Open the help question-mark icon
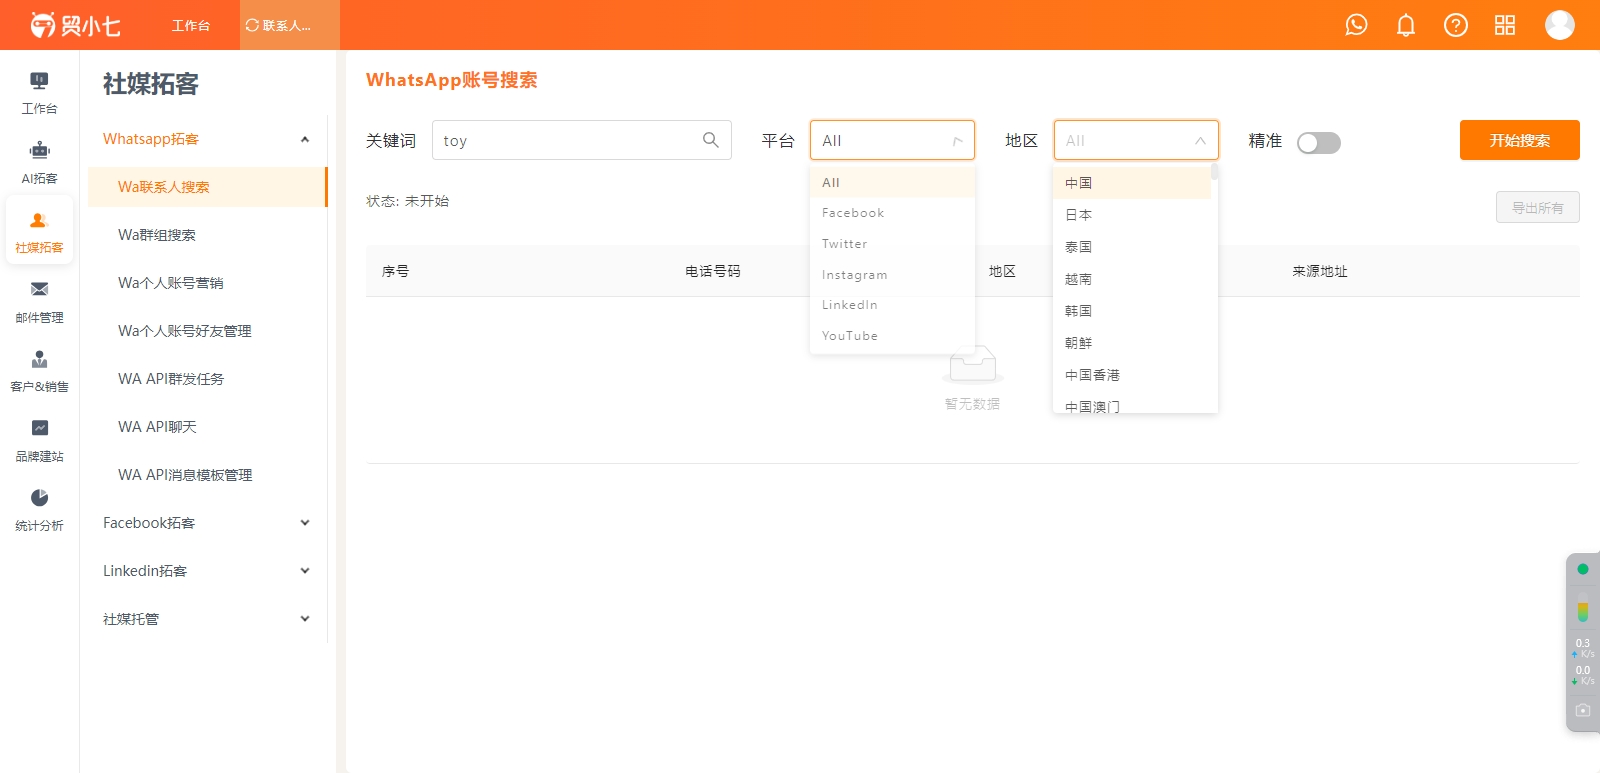This screenshot has height=773, width=1600. 1456,25
